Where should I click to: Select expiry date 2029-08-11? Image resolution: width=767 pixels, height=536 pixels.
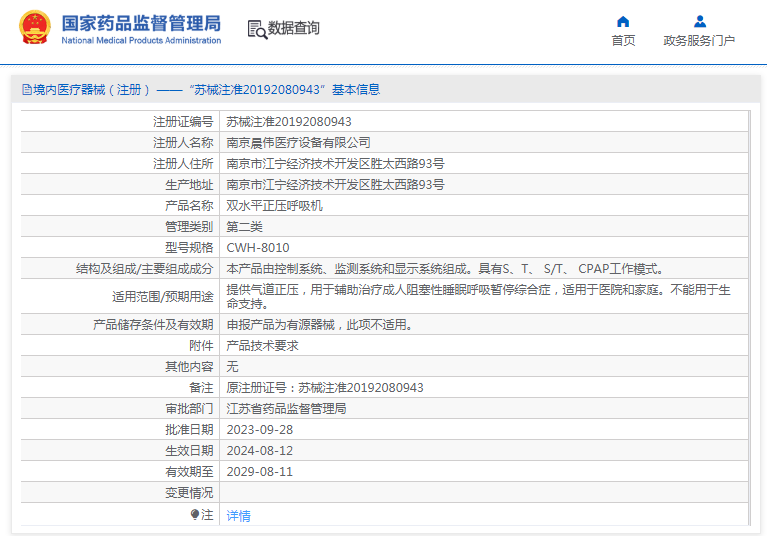tap(260, 472)
